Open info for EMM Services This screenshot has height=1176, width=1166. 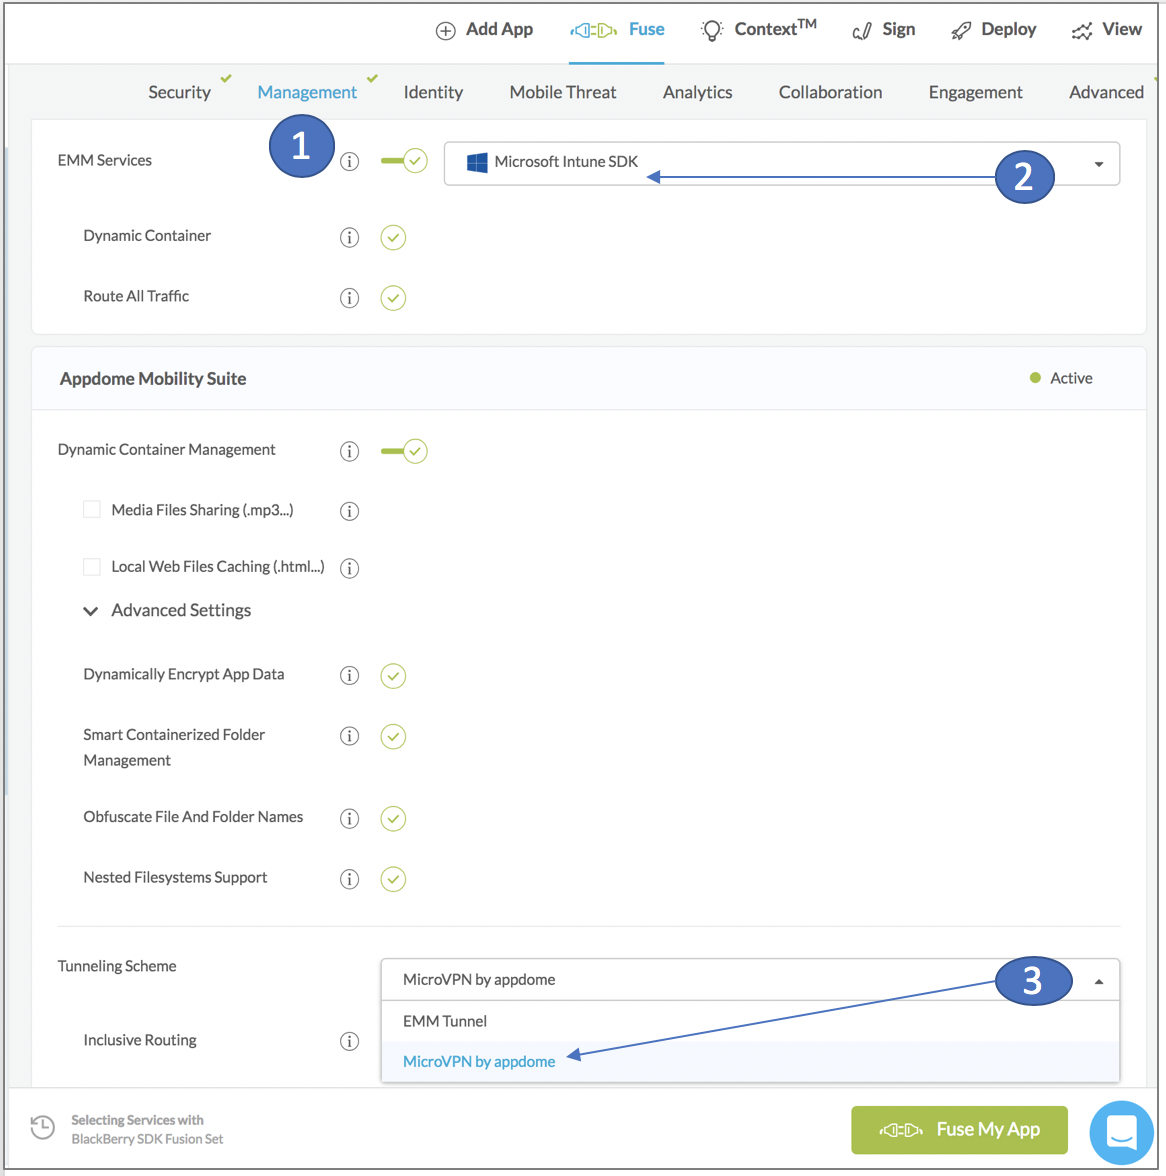click(x=349, y=161)
